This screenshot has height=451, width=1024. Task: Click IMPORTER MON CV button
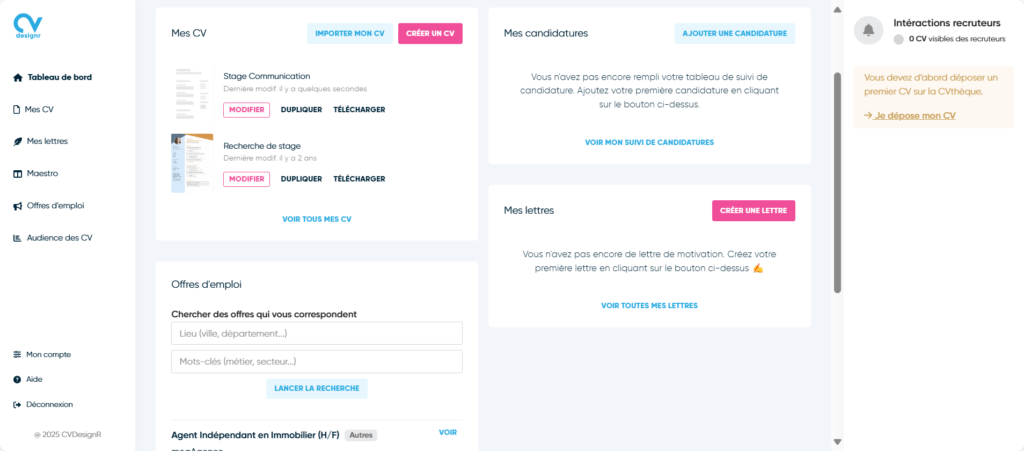pos(349,33)
